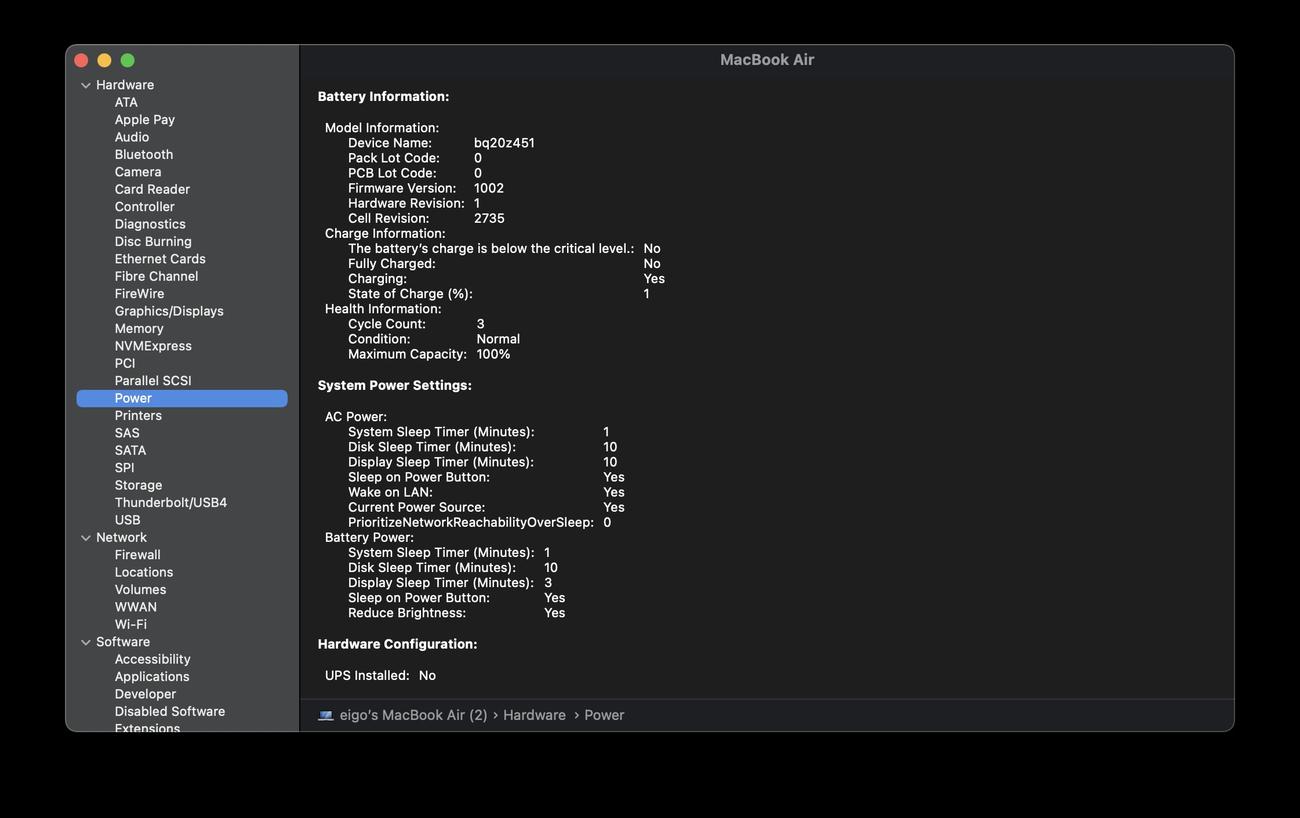Open PCI hardware entry
Image resolution: width=1300 pixels, height=818 pixels.
pyautogui.click(x=125, y=364)
